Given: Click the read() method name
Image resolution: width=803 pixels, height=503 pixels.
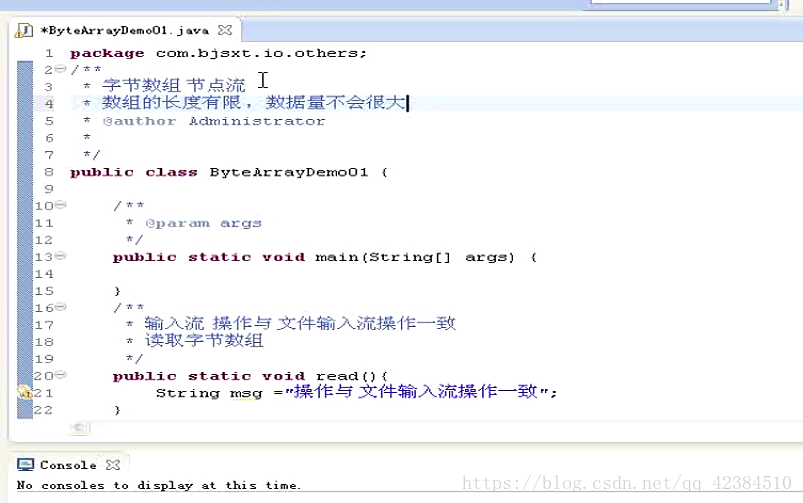Looking at the screenshot, I should coord(346,376).
